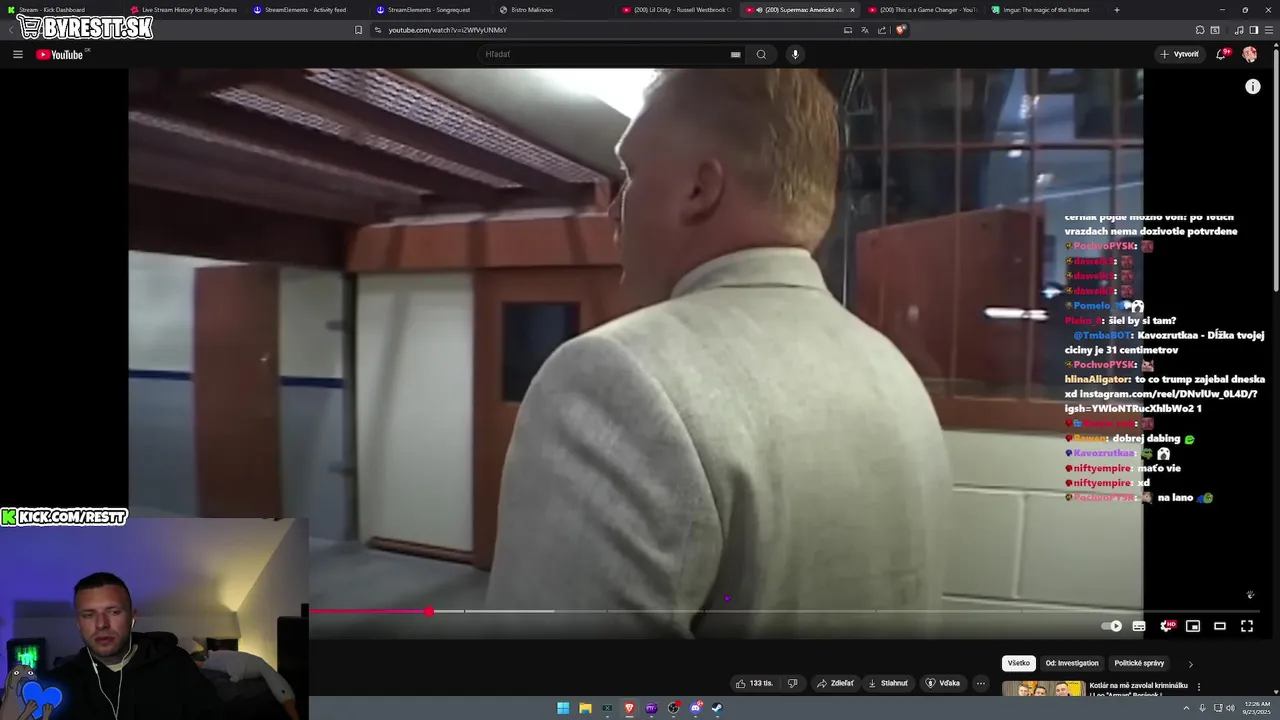Select the Všetko filter chip

click(1018, 663)
